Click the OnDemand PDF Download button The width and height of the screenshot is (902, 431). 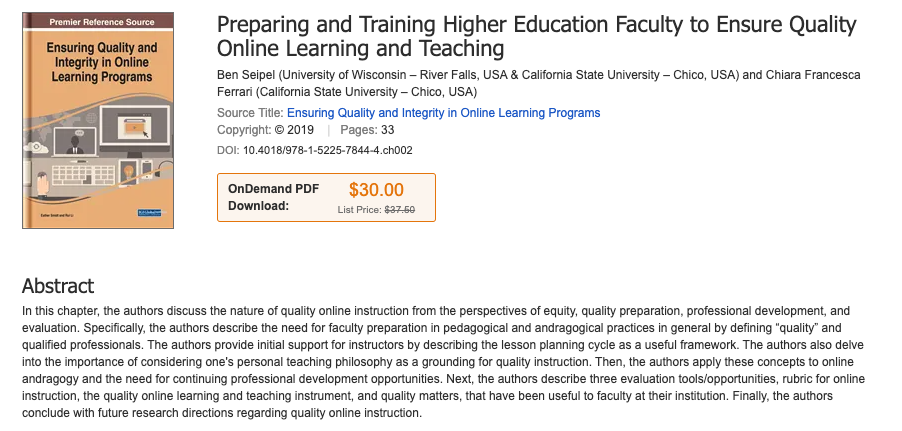[x=274, y=197]
